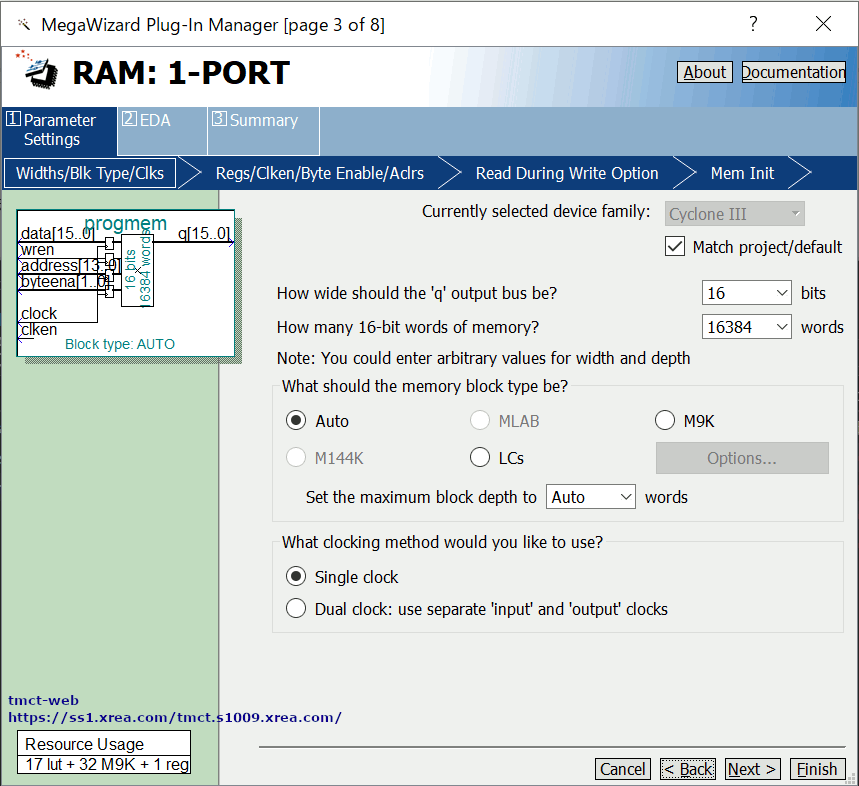Image resolution: width=859 pixels, height=786 pixels.
Task: Click the RAM: 1-PORT heading
Action: coord(181,73)
